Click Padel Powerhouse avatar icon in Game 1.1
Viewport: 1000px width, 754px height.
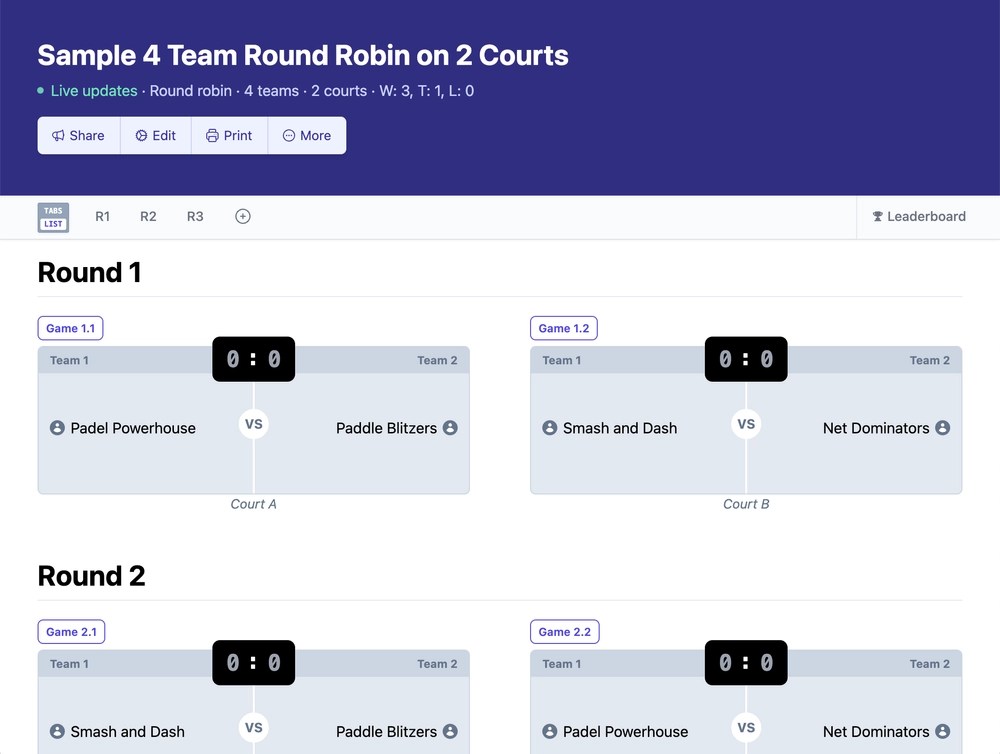(57, 428)
